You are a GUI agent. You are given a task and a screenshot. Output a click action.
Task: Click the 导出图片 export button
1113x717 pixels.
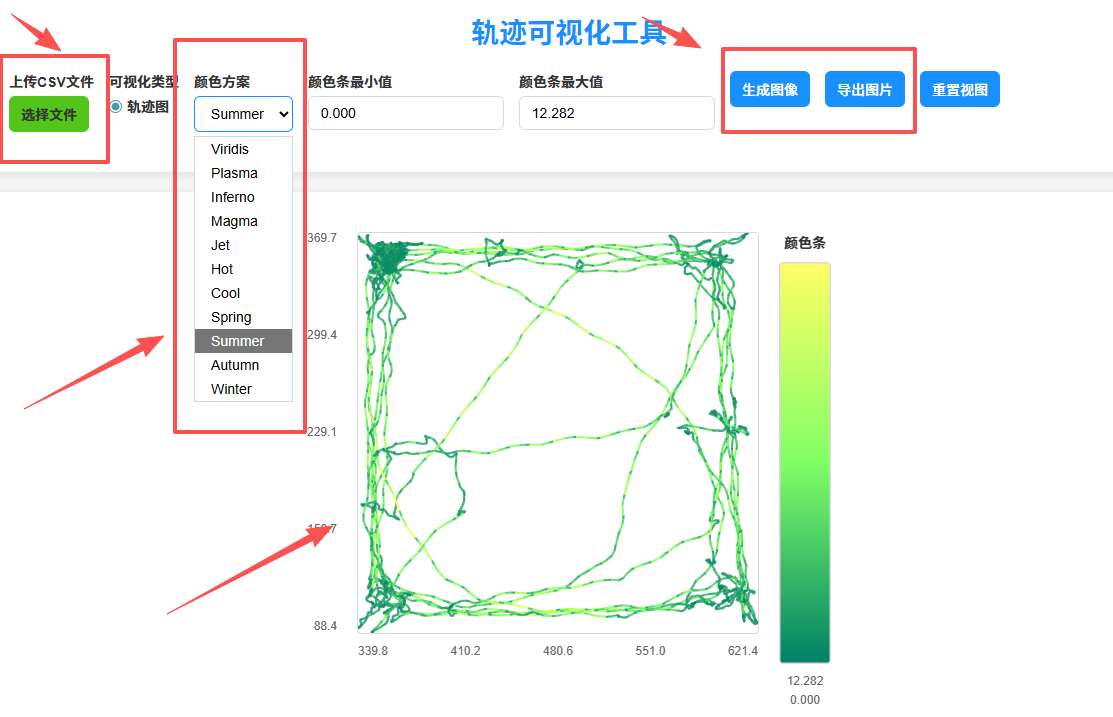pyautogui.click(x=864, y=89)
